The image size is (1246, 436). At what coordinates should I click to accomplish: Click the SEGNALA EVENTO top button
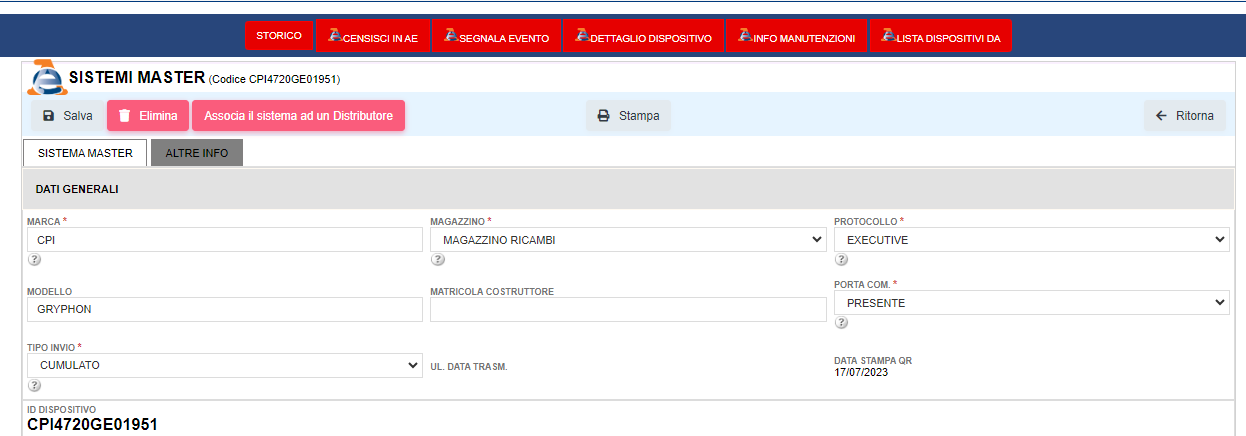[497, 36]
